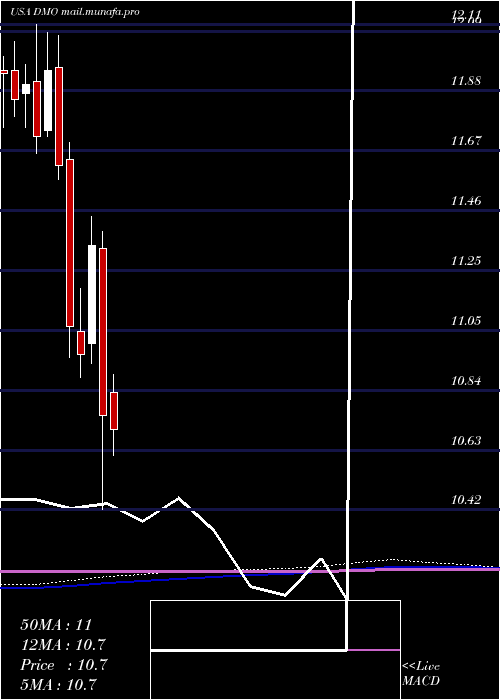Click the 11.05 price axis label
This screenshot has width=500, height=700.
tap(466, 321)
